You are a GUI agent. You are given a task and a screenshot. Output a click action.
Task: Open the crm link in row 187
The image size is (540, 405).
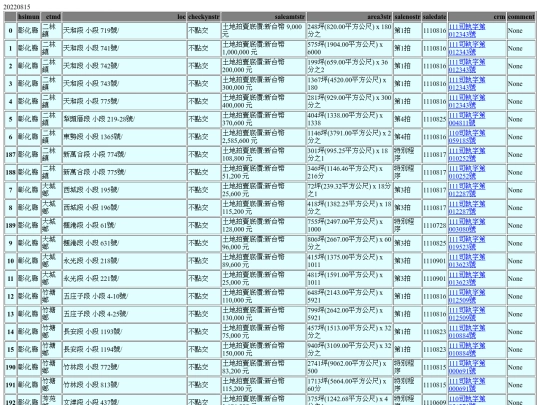tap(467, 155)
